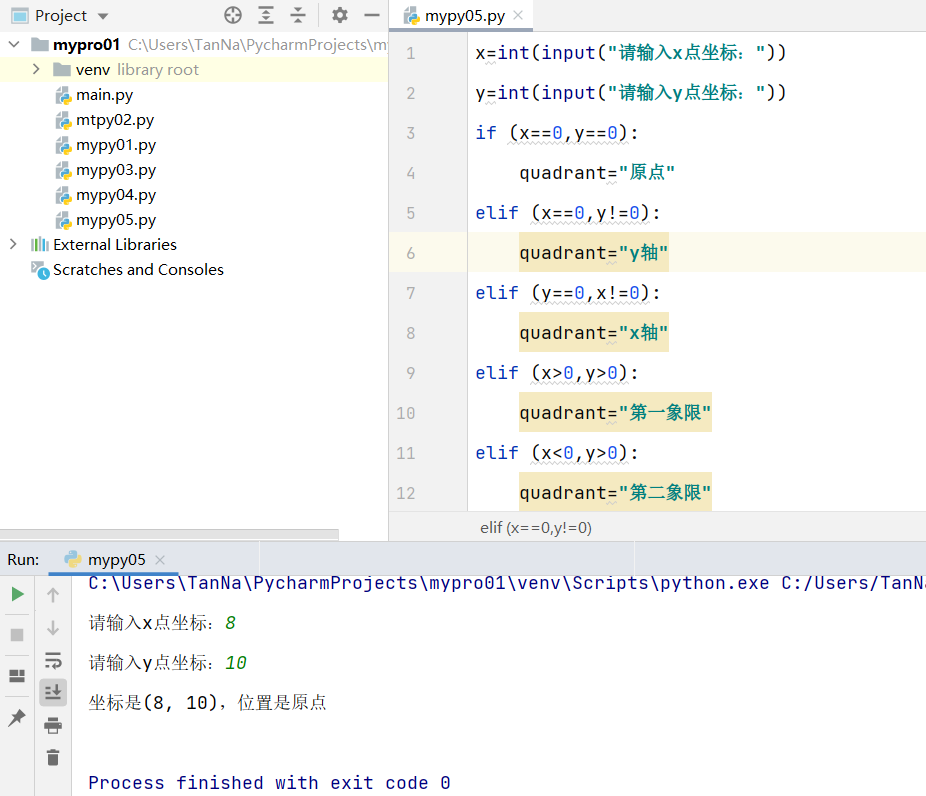
Task: Click console input value 10
Action: tap(236, 663)
